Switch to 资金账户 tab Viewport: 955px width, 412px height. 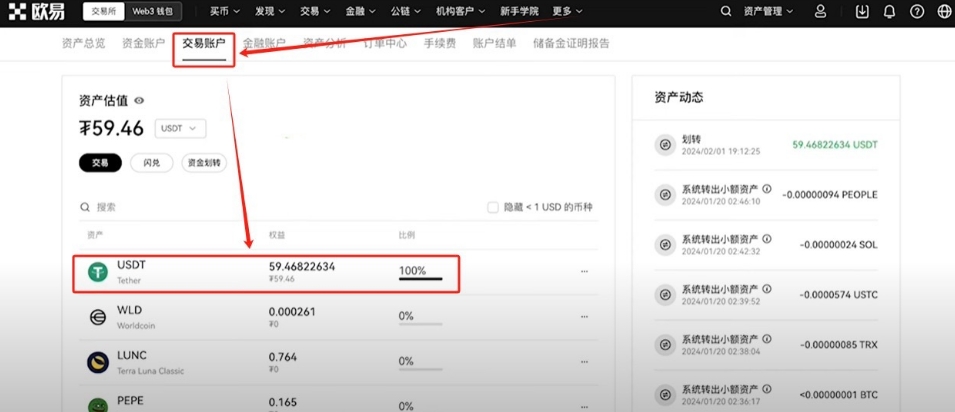143,43
